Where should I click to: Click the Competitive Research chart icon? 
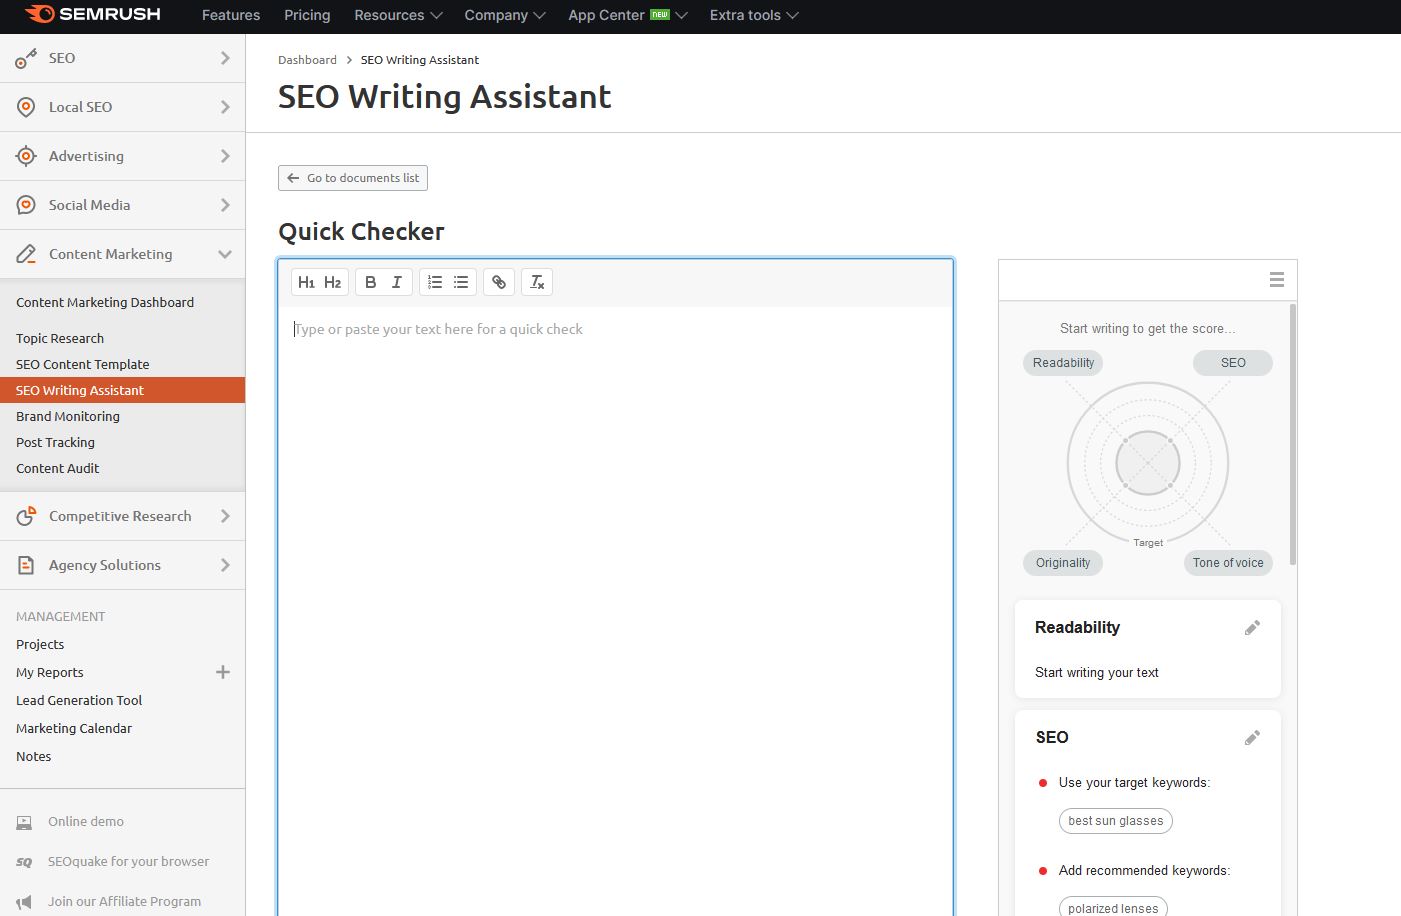pos(26,516)
